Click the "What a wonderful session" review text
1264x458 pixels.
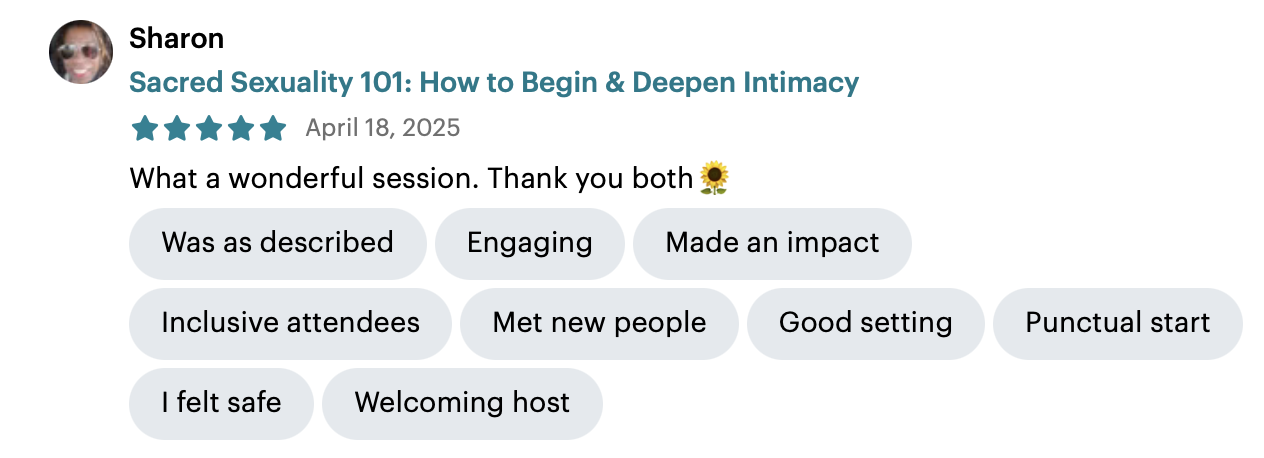(305, 179)
